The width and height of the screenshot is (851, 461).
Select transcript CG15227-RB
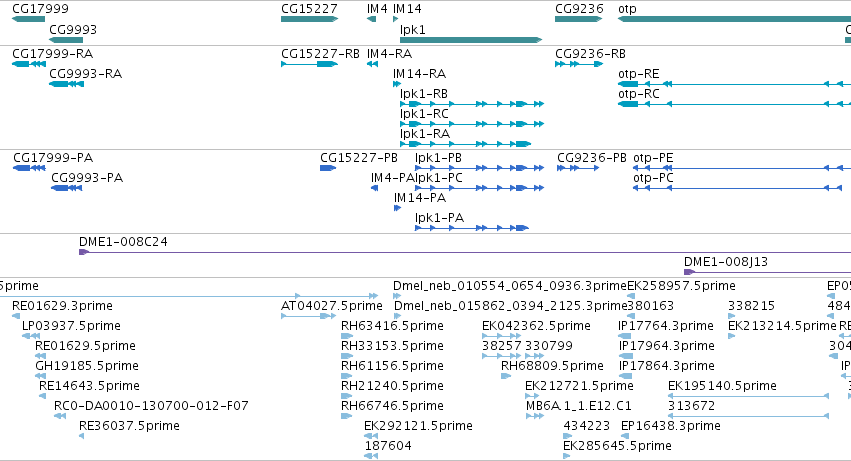pyautogui.click(x=320, y=54)
